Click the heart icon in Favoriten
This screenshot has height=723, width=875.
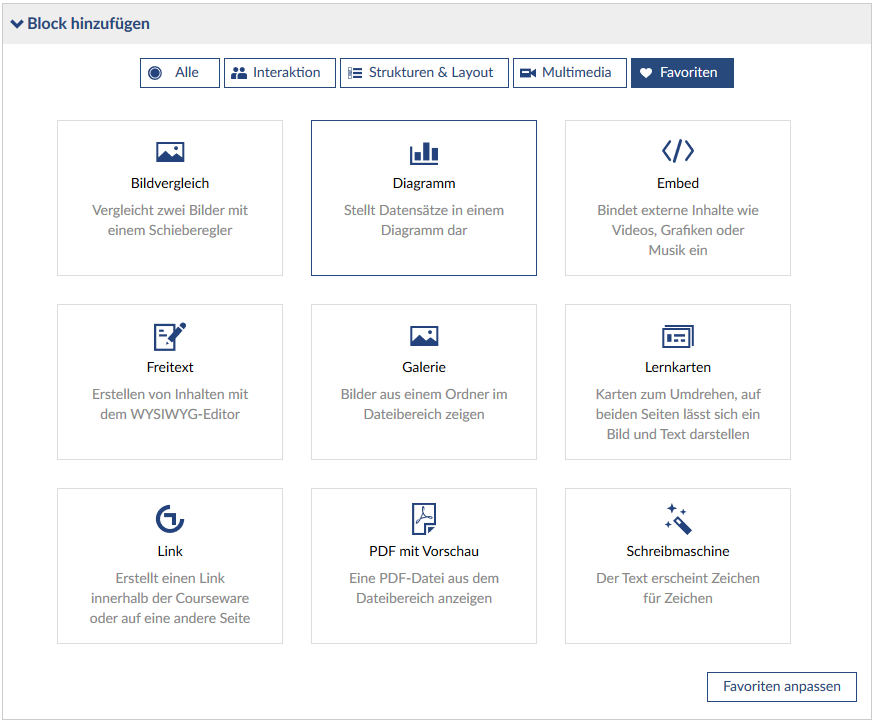tap(646, 73)
